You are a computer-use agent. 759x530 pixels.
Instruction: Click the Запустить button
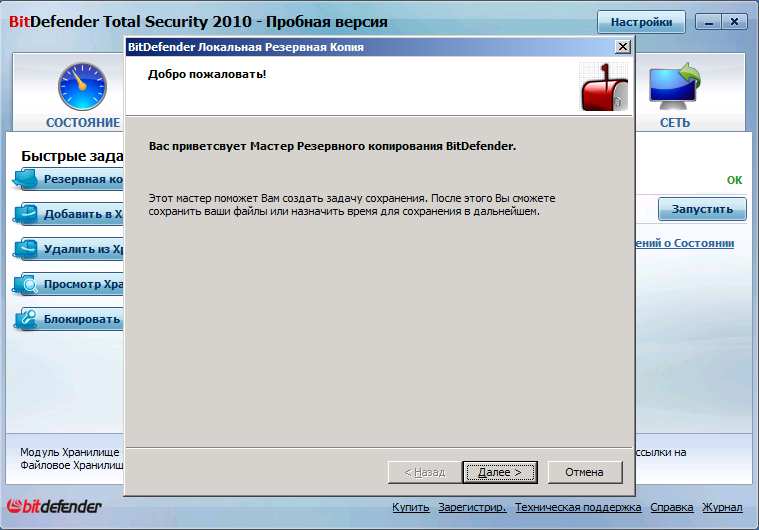pos(702,209)
